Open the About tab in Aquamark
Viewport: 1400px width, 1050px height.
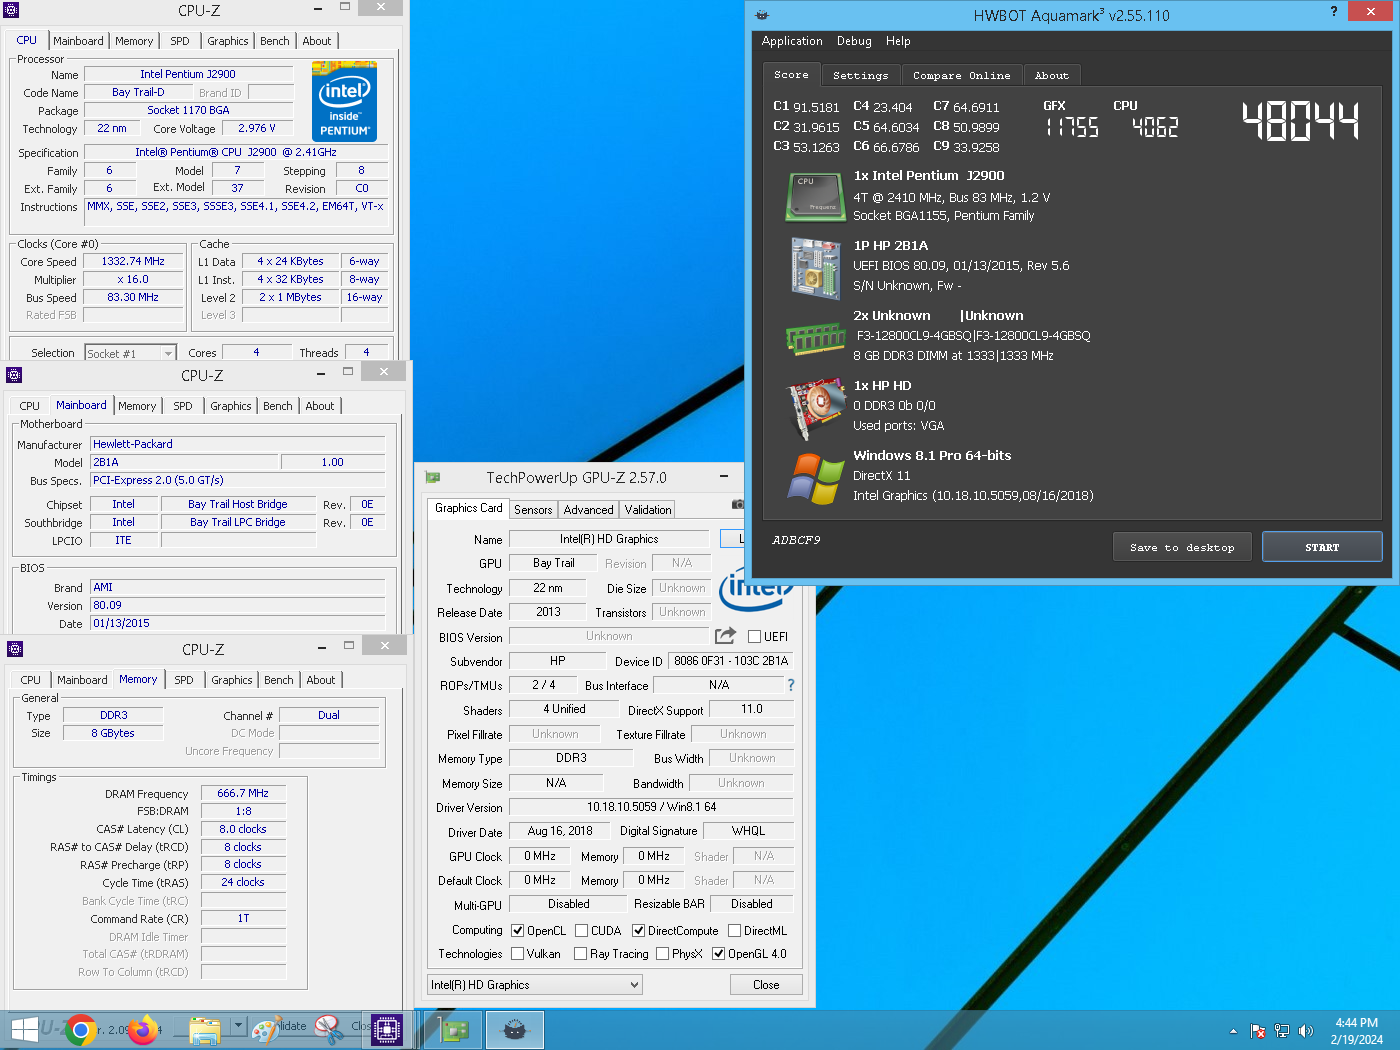1051,75
